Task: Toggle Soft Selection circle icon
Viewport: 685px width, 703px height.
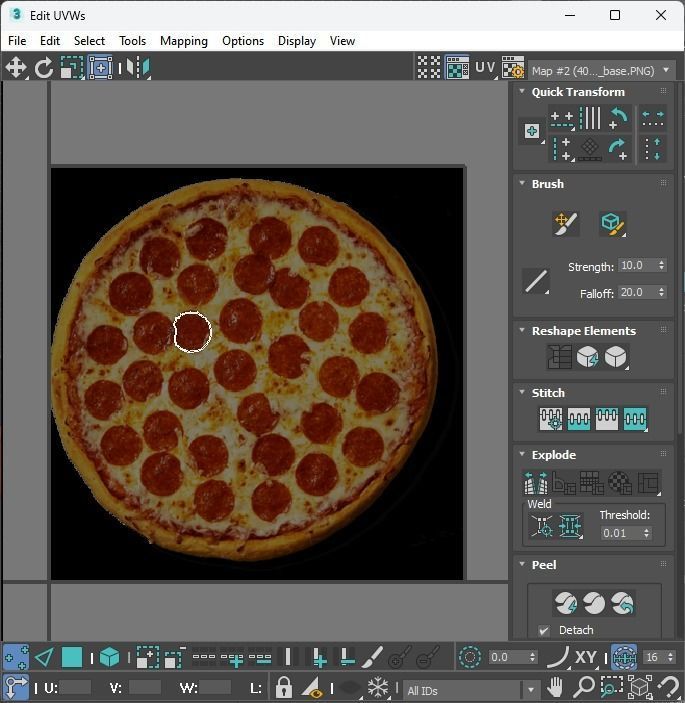Action: pos(469,657)
